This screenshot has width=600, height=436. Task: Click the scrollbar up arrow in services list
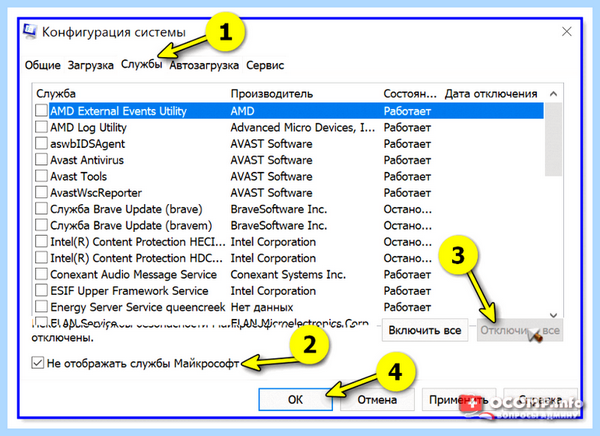pyautogui.click(x=553, y=94)
